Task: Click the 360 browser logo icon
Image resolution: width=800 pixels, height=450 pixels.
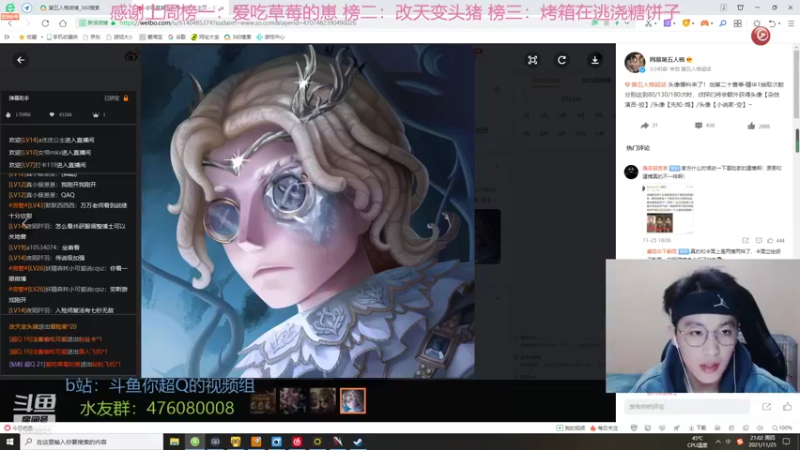Action: click(10, 8)
